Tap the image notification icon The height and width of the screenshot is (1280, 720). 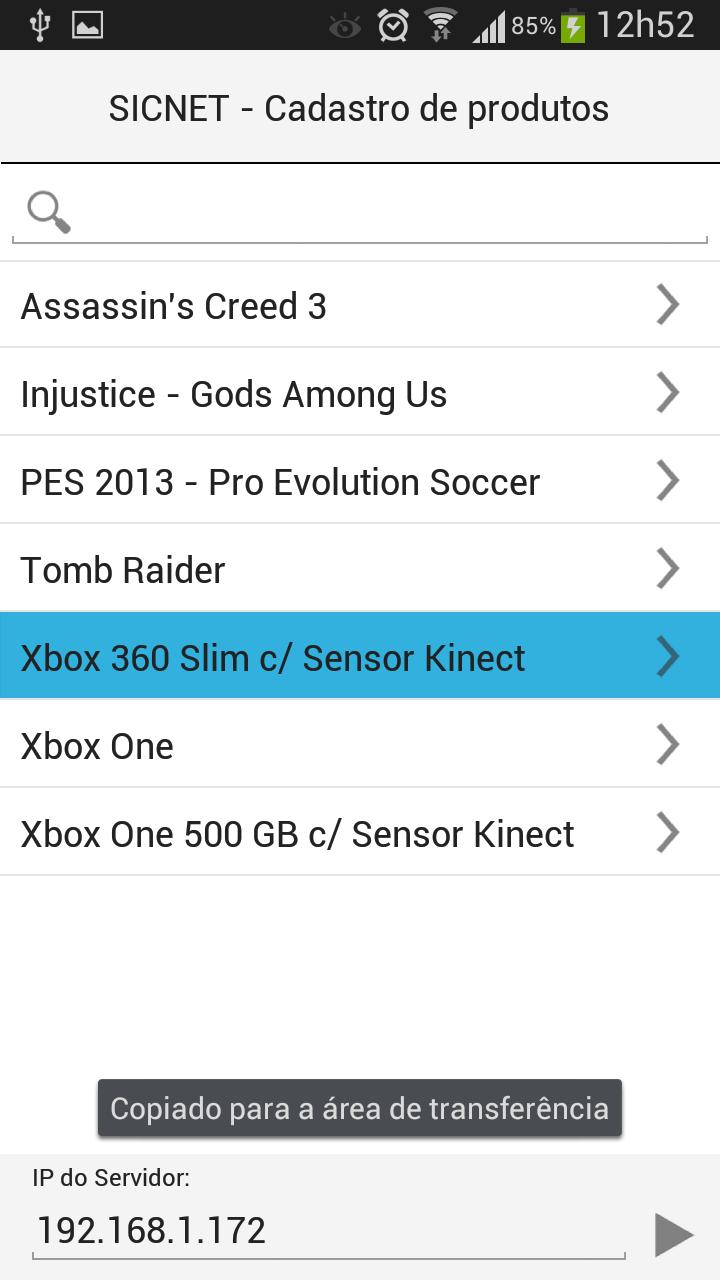[x=88, y=25]
